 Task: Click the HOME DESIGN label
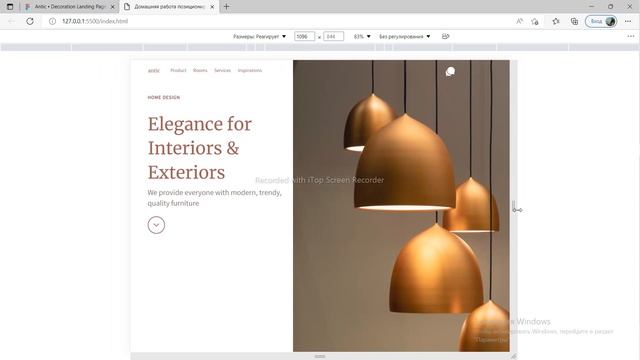tap(164, 98)
